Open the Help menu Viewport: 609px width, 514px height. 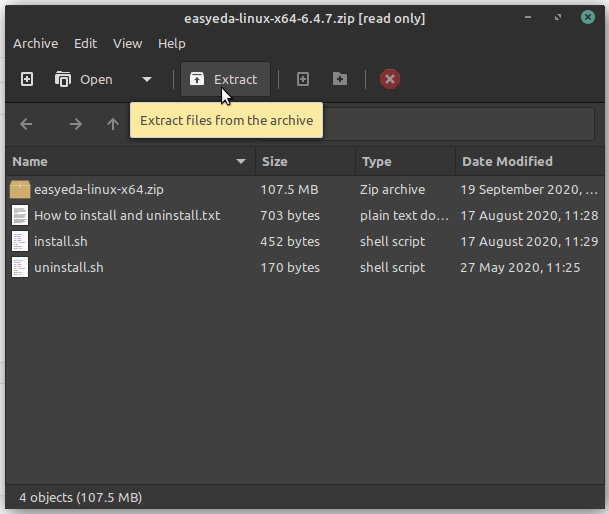coord(172,44)
